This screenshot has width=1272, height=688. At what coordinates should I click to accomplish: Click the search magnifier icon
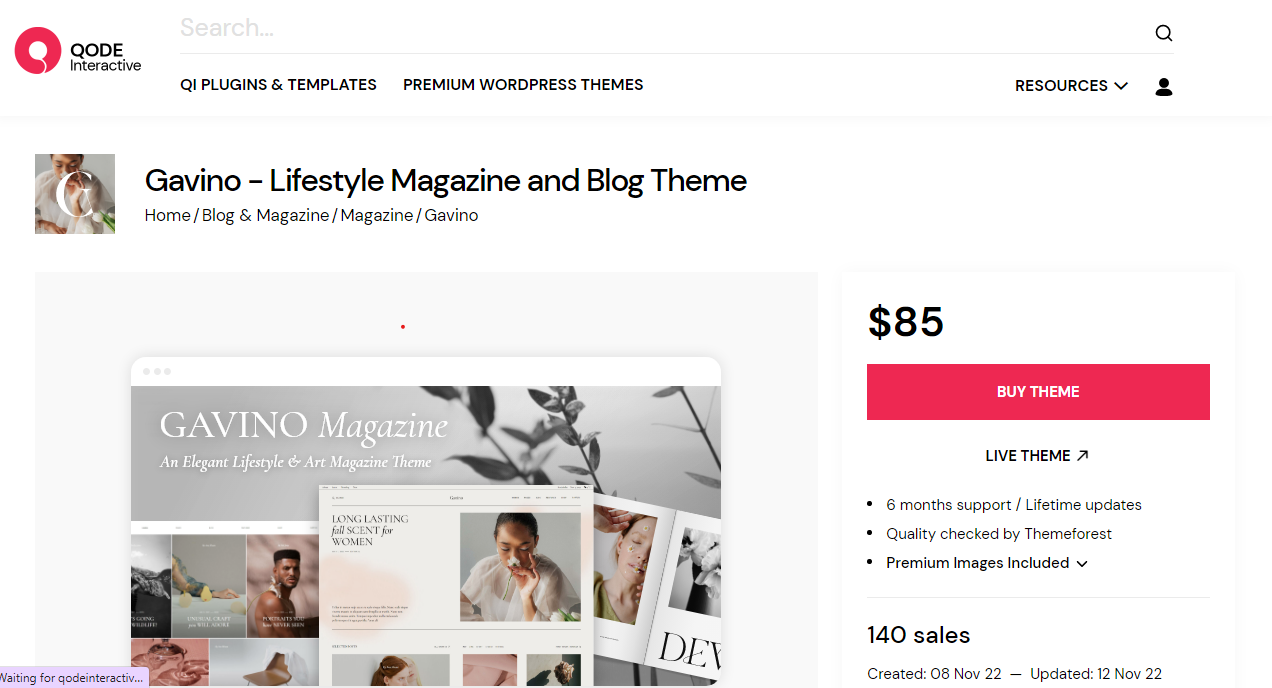coord(1163,33)
